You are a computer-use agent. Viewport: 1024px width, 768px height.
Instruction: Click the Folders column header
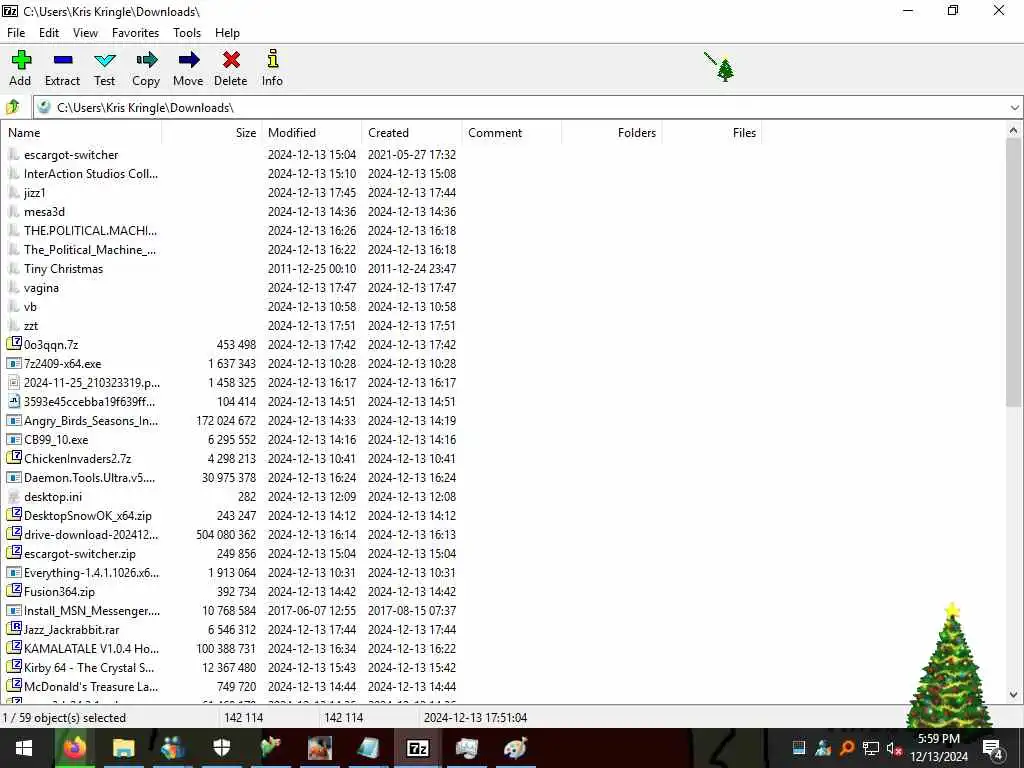pyautogui.click(x=611, y=133)
